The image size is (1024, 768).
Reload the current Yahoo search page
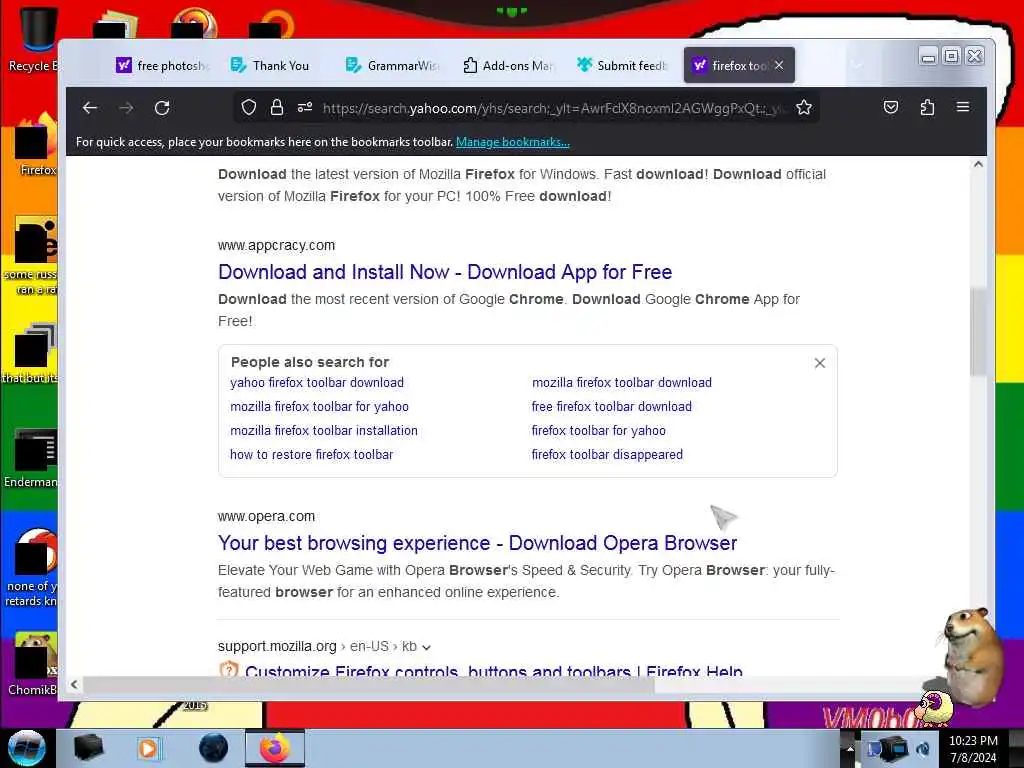tap(163, 108)
